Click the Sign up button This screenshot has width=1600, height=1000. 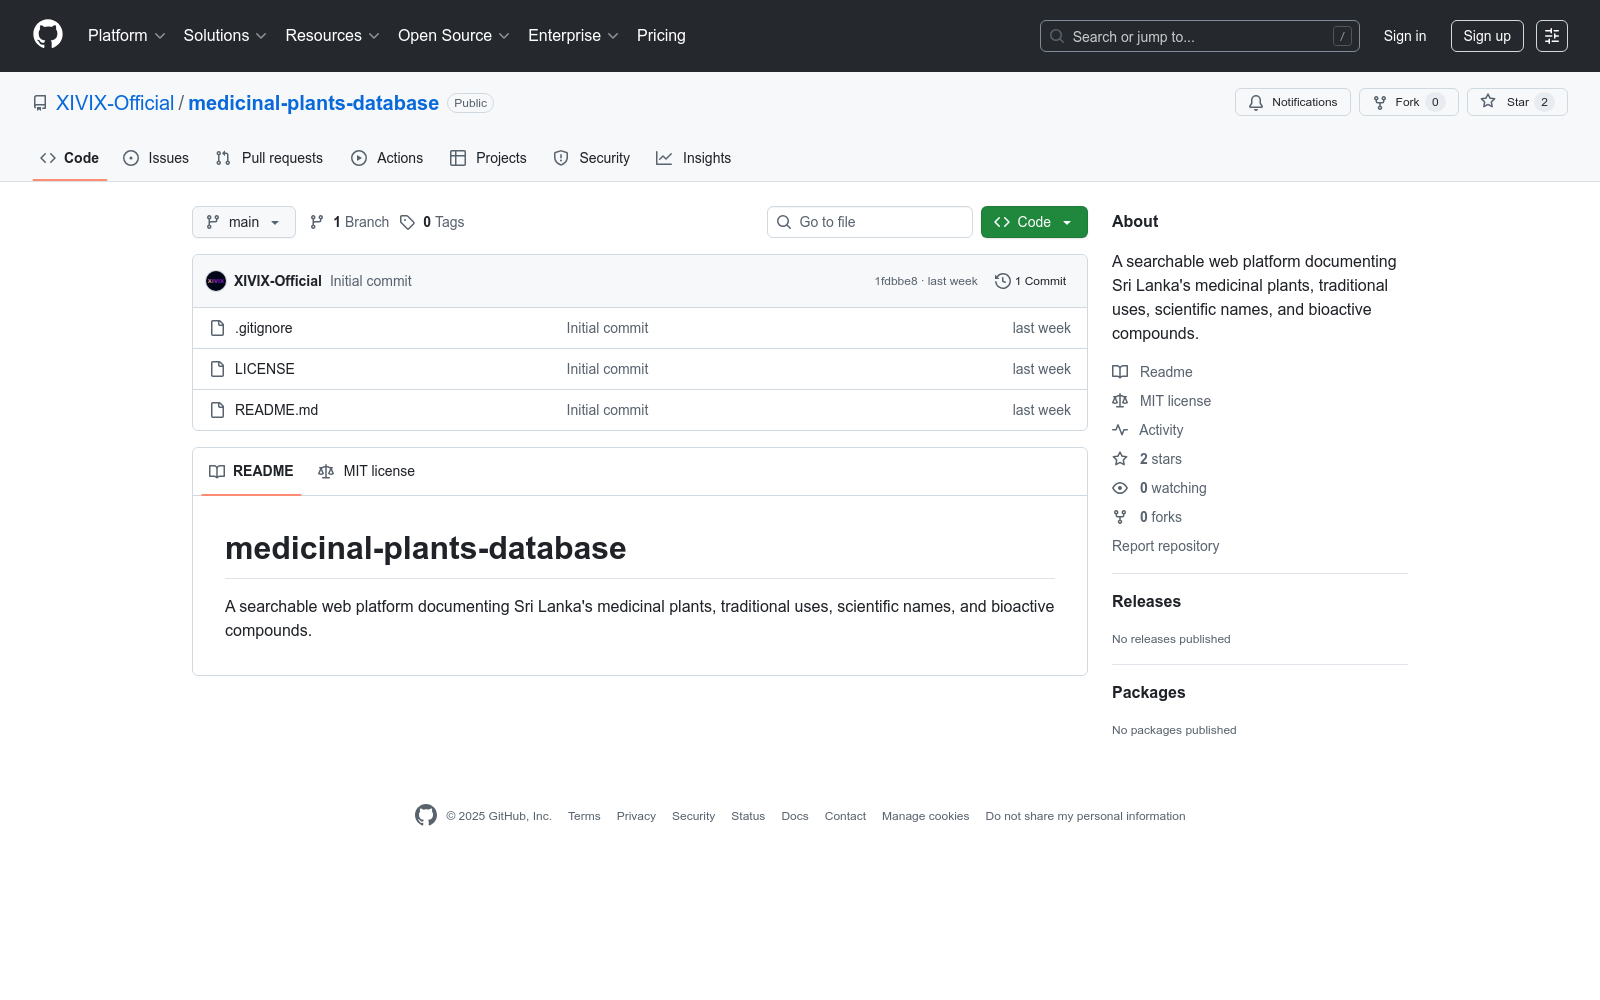pyautogui.click(x=1487, y=36)
